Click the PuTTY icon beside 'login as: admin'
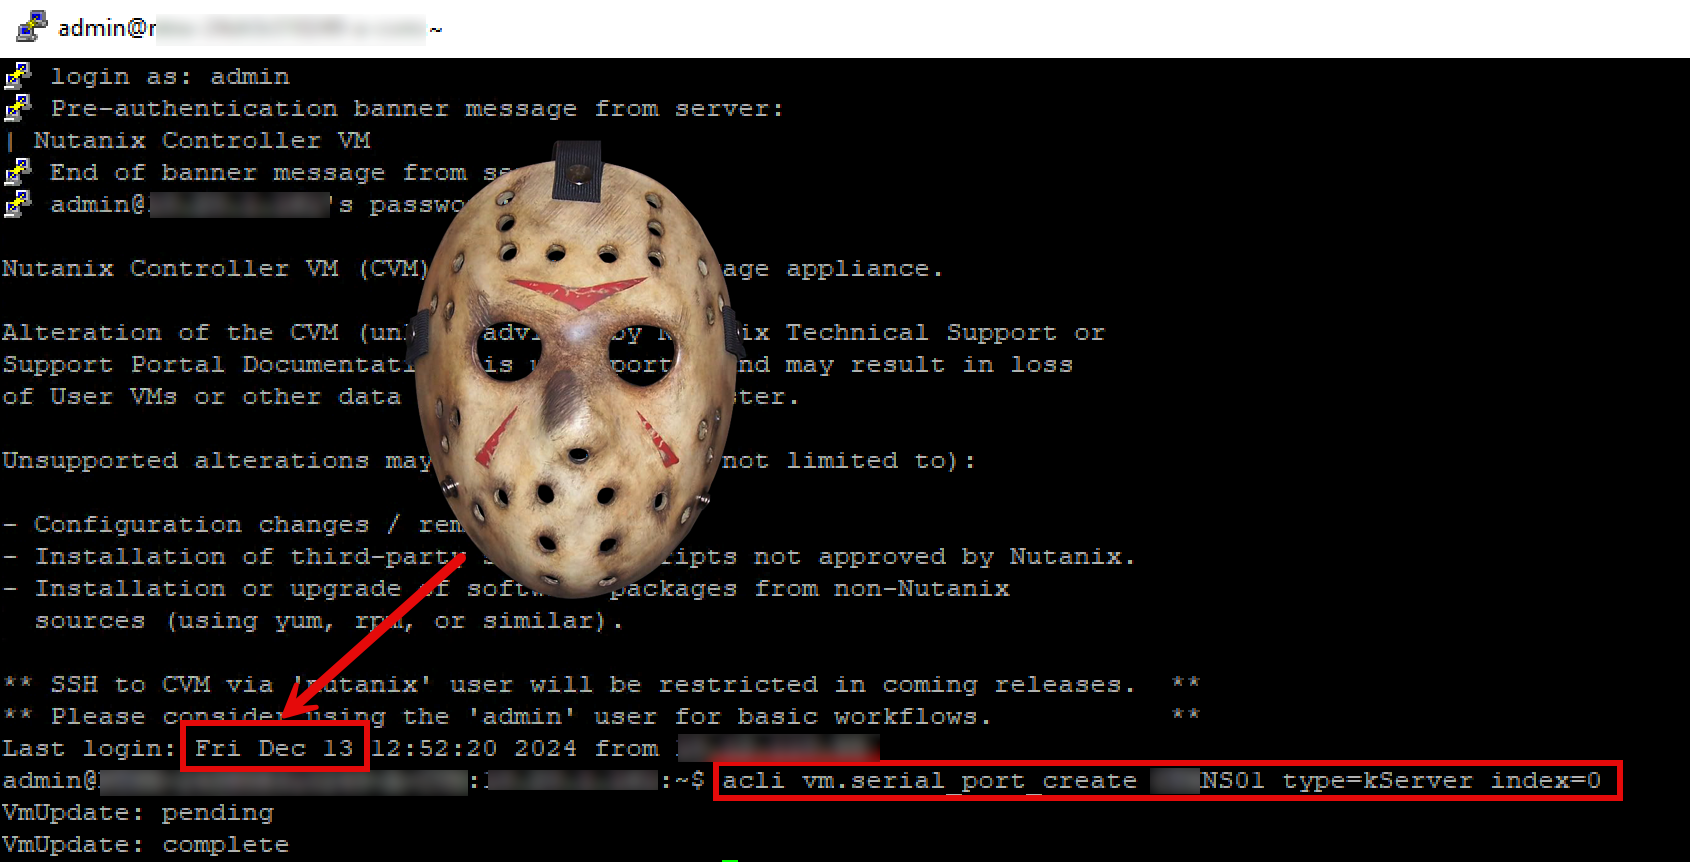Screen dimensions: 1690x862 [17, 76]
